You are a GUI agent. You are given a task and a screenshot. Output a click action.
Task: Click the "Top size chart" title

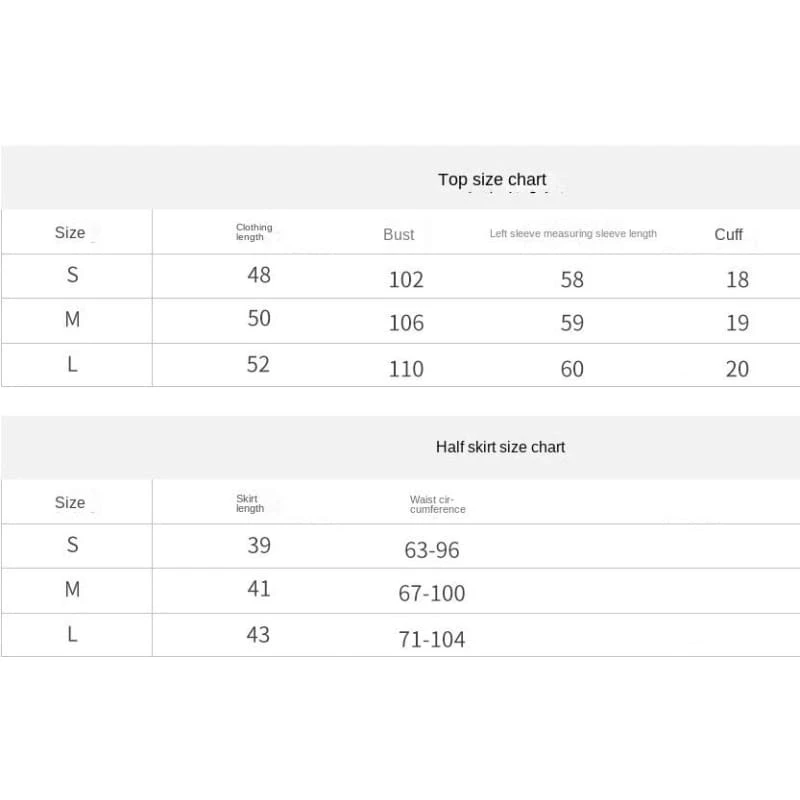point(492,180)
